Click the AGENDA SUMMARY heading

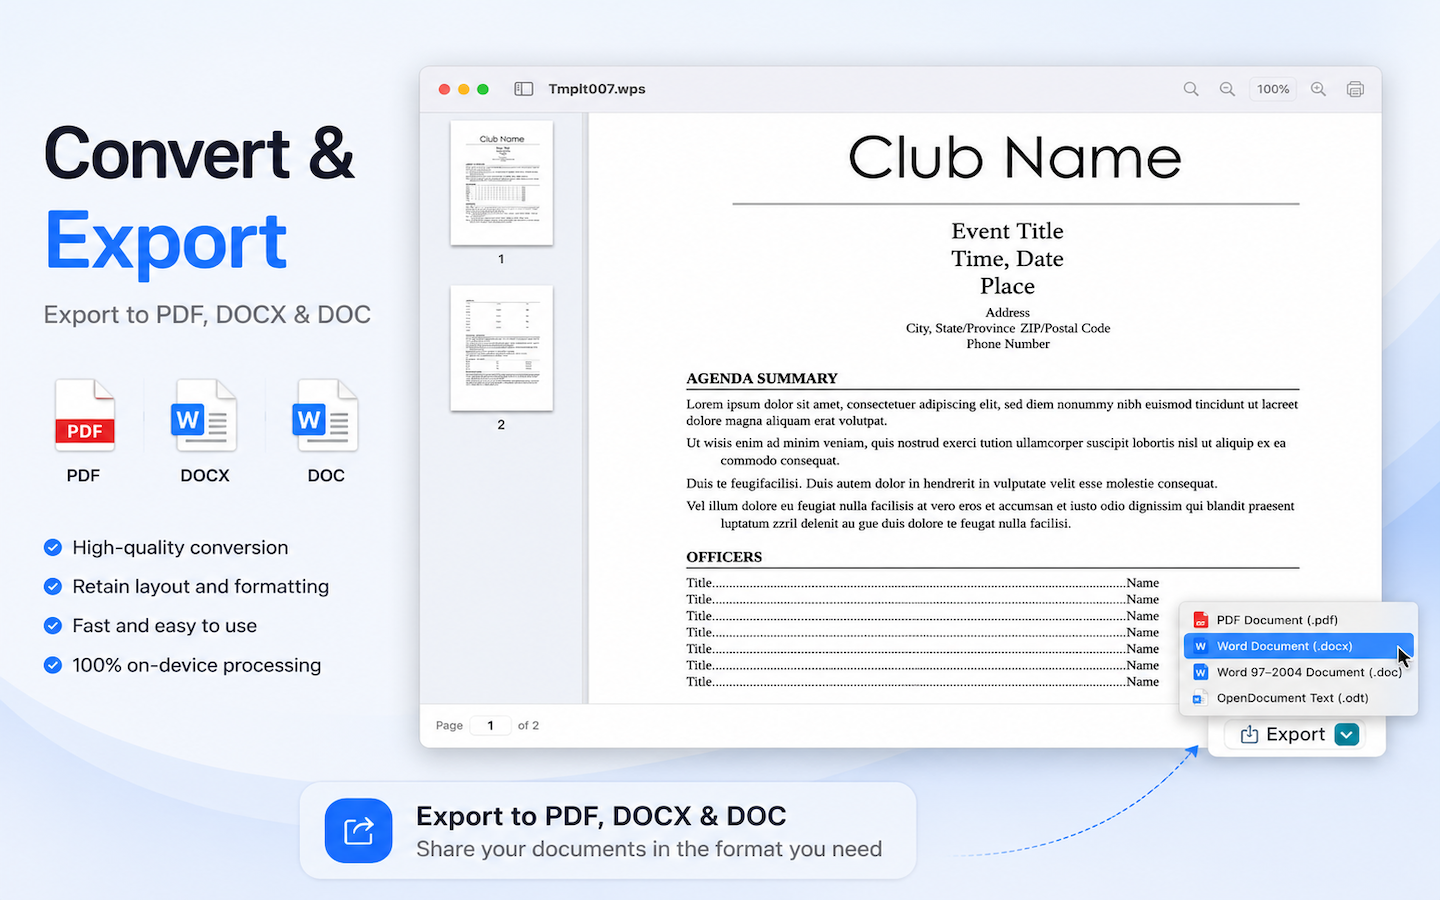762,379
